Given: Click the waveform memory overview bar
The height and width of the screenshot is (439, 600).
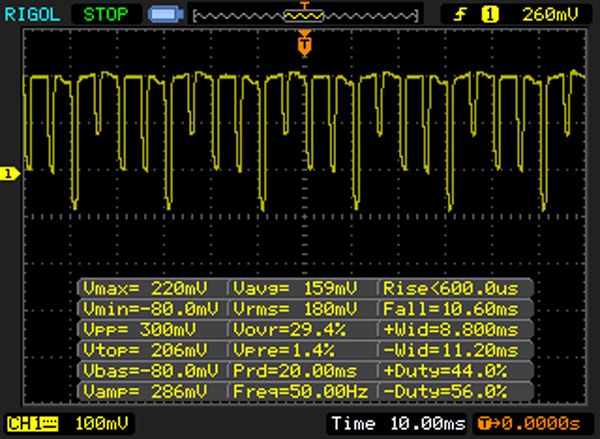Looking at the screenshot, I should (305, 15).
